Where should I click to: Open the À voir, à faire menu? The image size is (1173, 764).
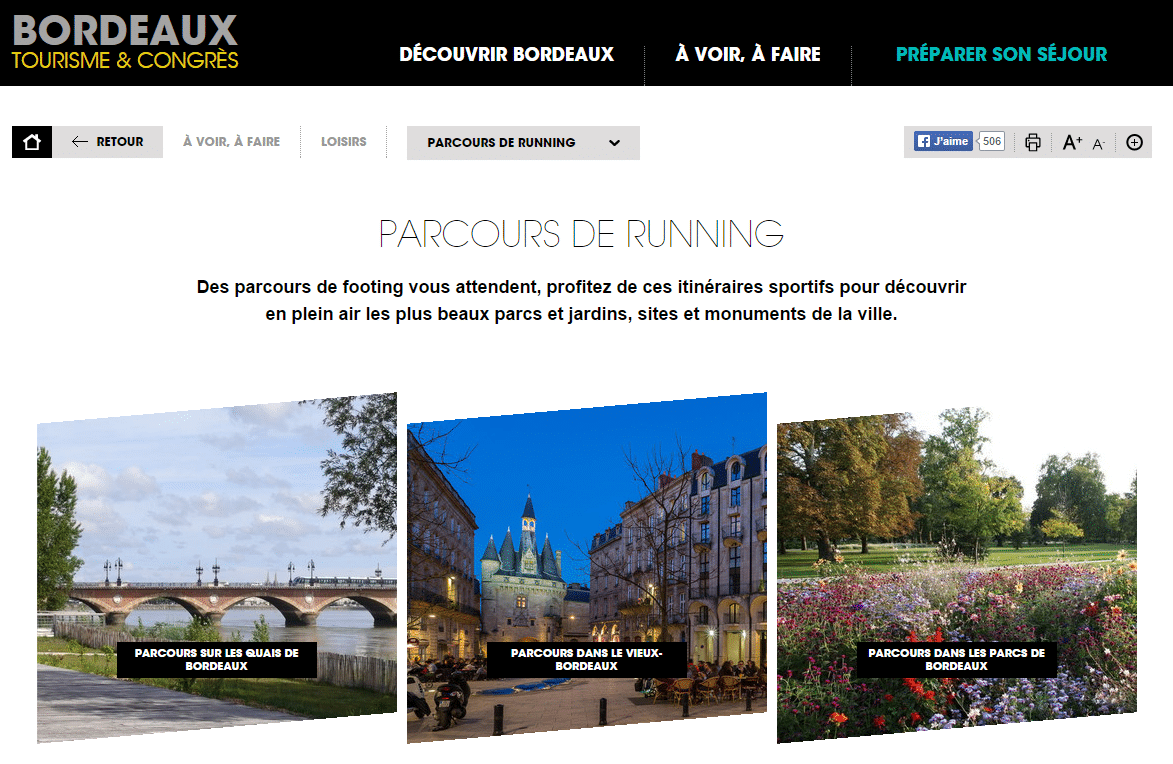pyautogui.click(x=748, y=54)
